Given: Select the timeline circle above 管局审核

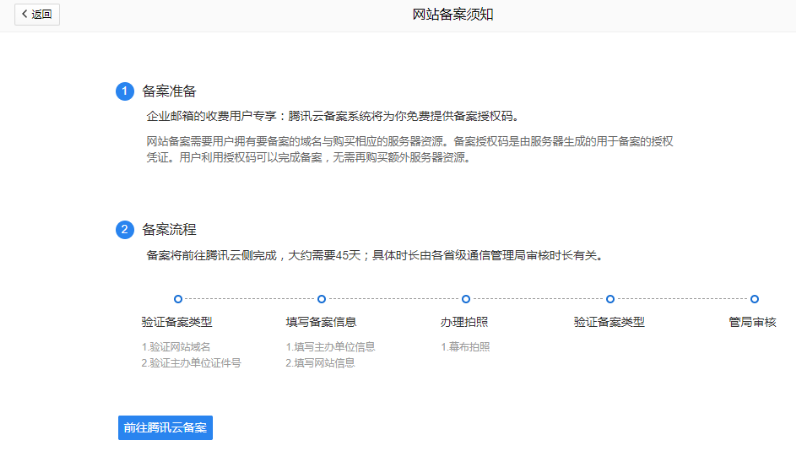Looking at the screenshot, I should click(x=754, y=298).
